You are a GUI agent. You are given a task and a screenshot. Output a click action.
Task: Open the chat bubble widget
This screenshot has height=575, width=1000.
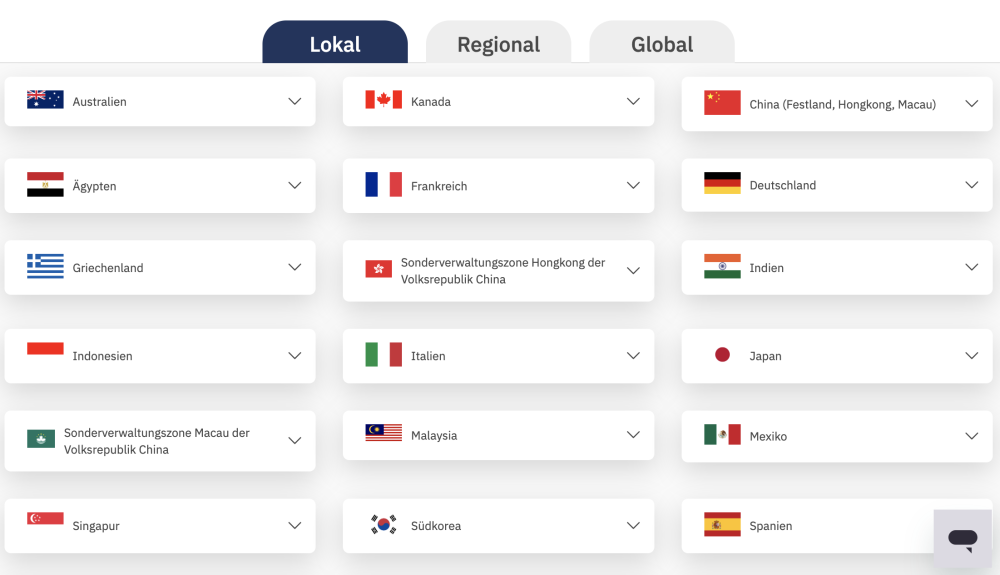[x=962, y=539]
